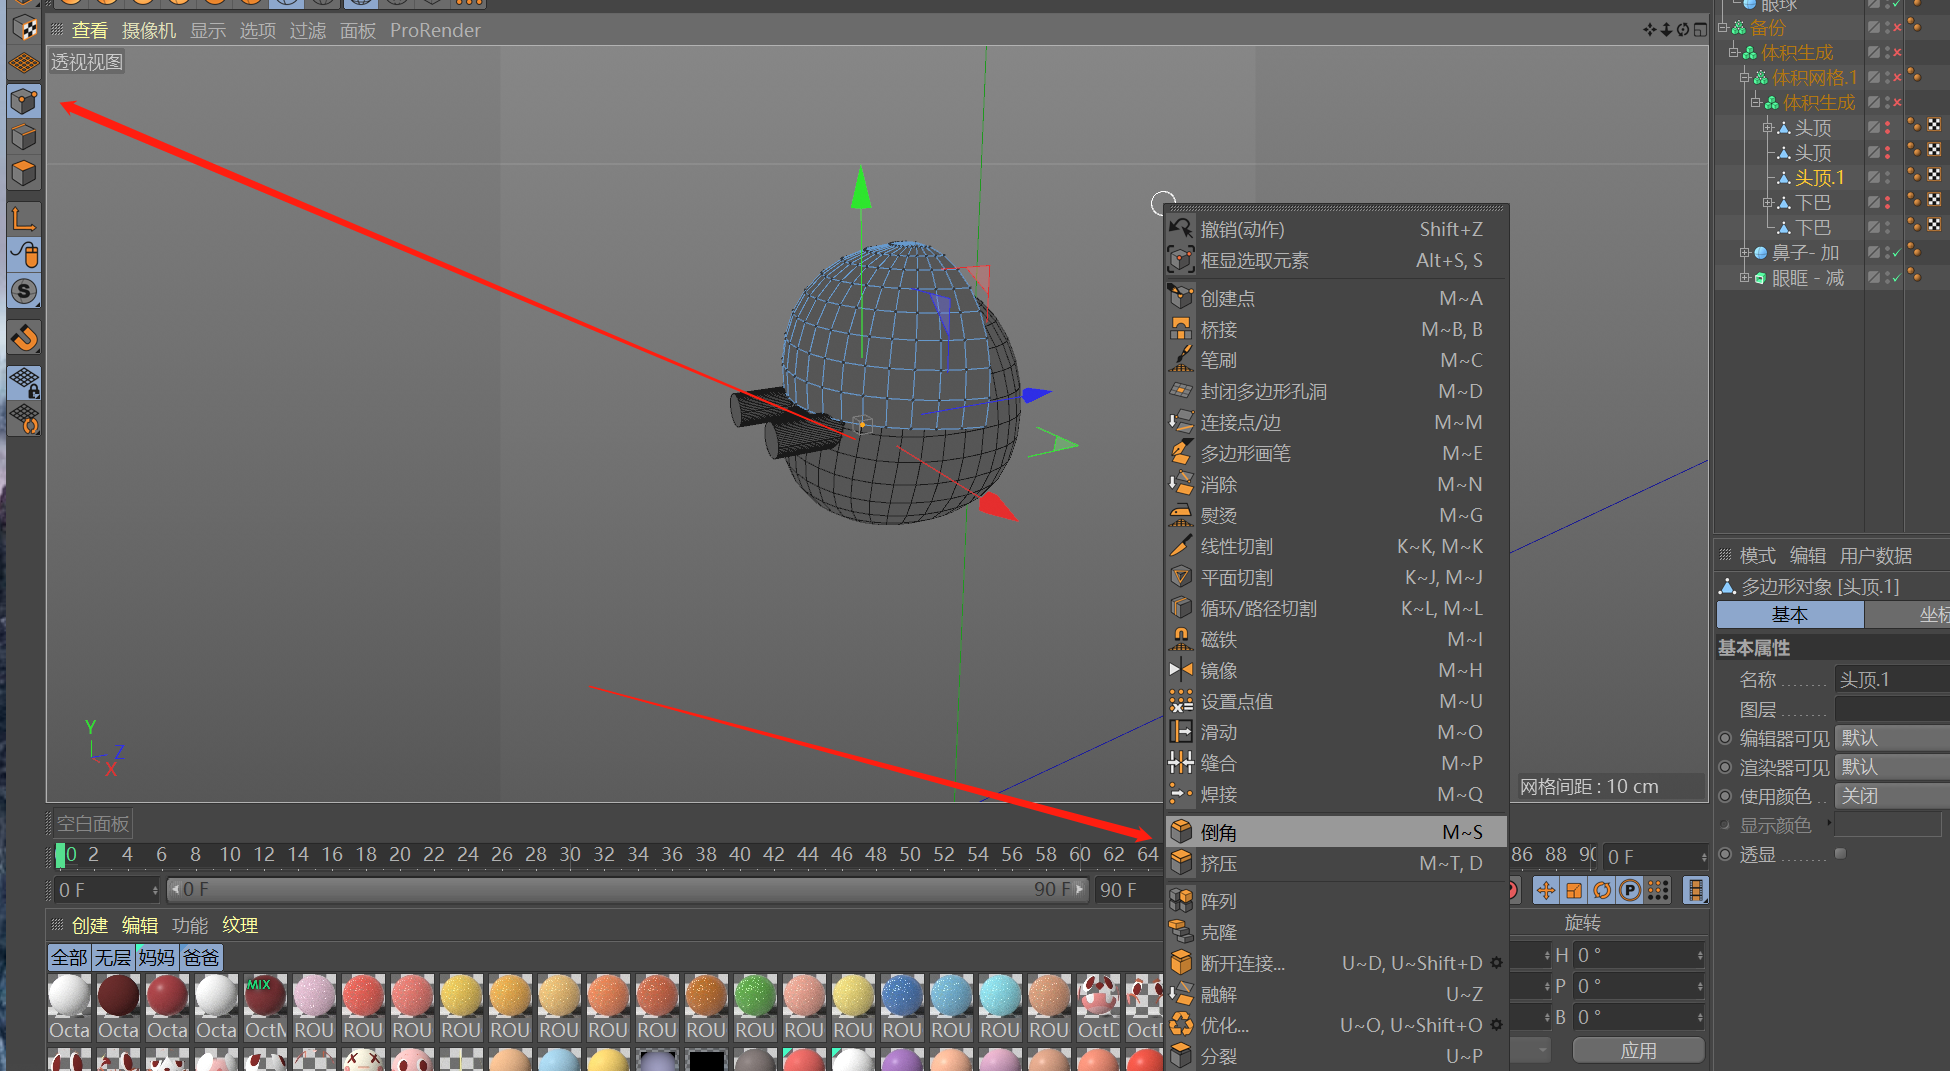This screenshot has height=1071, width=1950.
Task: Click the Parameter key P icon
Action: [1630, 890]
